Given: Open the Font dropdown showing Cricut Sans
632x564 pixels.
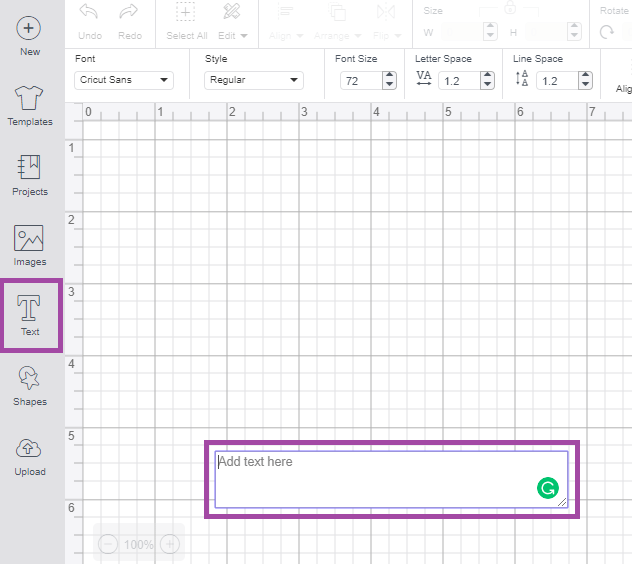Looking at the screenshot, I should point(124,80).
